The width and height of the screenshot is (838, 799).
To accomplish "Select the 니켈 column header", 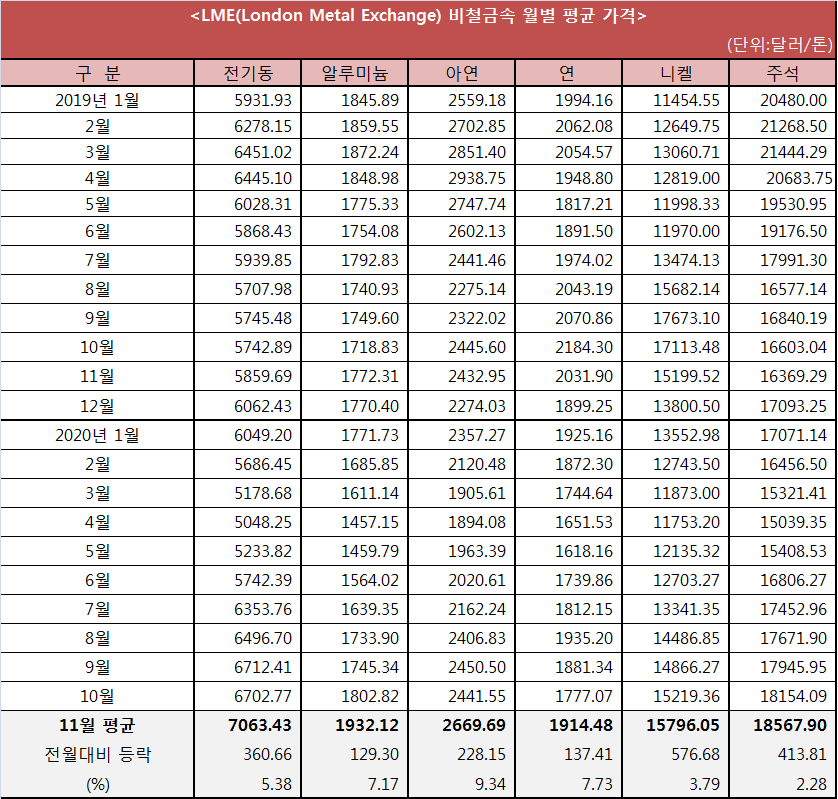I will pos(676,73).
